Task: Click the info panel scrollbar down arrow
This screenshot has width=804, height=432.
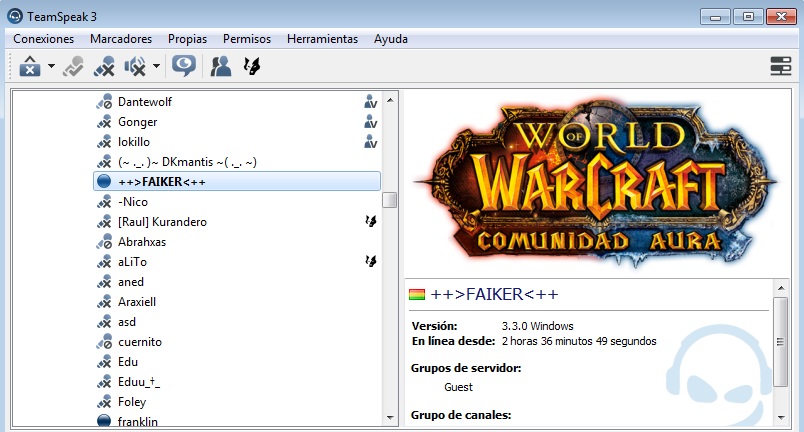Action: tap(780, 417)
